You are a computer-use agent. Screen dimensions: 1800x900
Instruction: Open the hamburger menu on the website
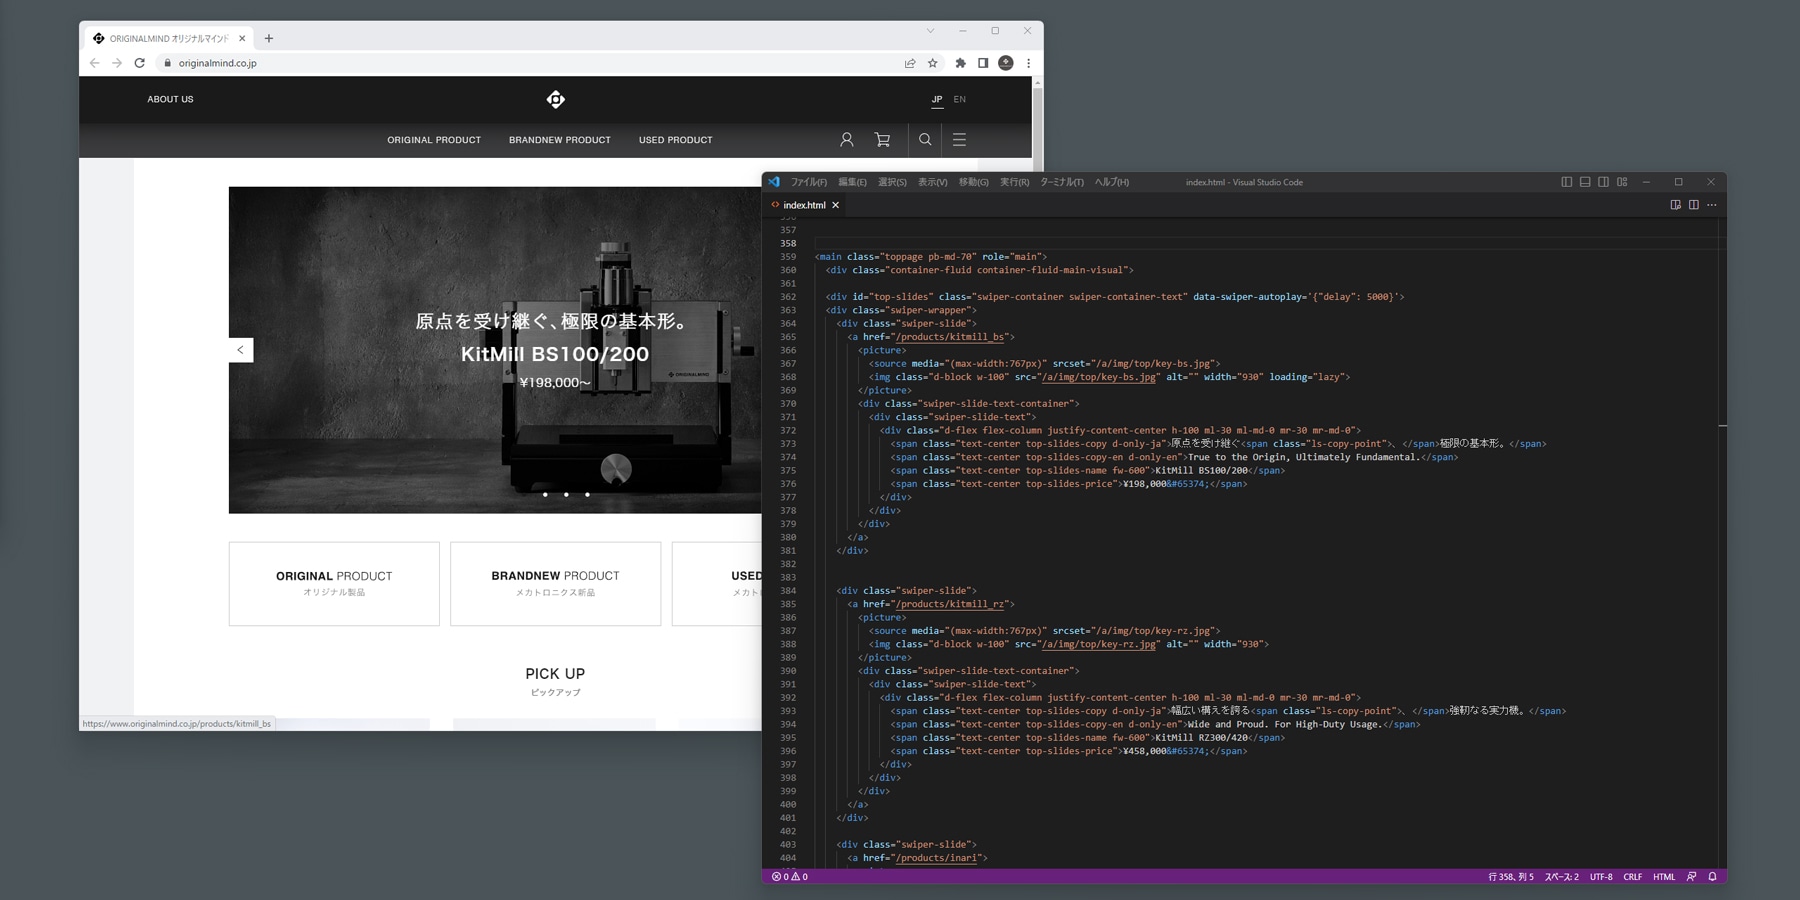pos(959,140)
